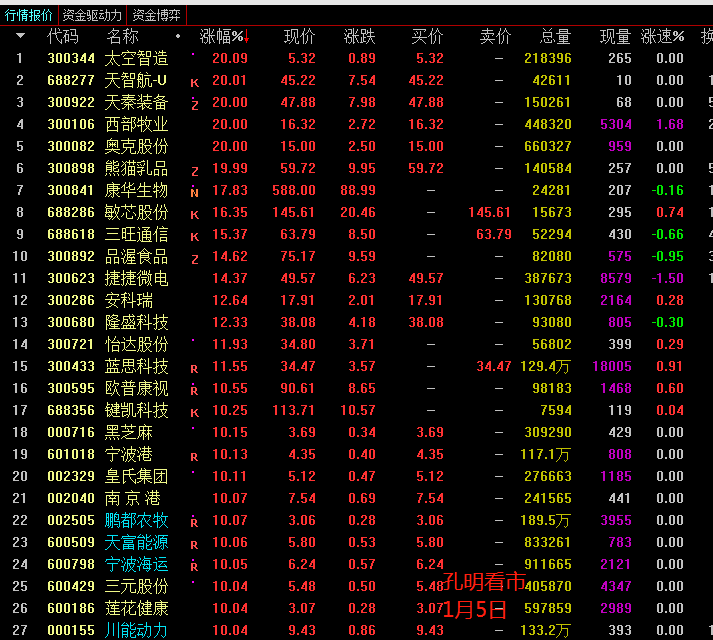Click the N marker on 康华生物 row
This screenshot has height=640, width=713.
tap(195, 192)
